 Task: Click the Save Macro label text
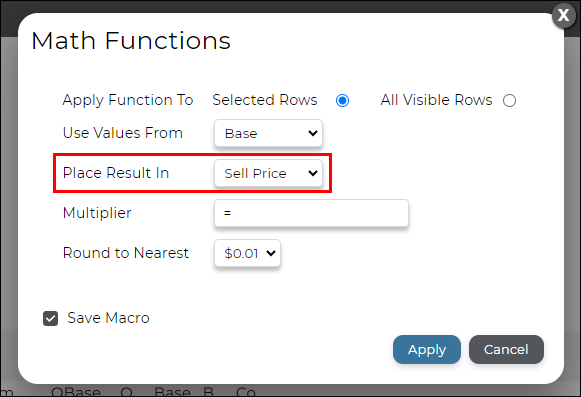pyautogui.click(x=108, y=318)
